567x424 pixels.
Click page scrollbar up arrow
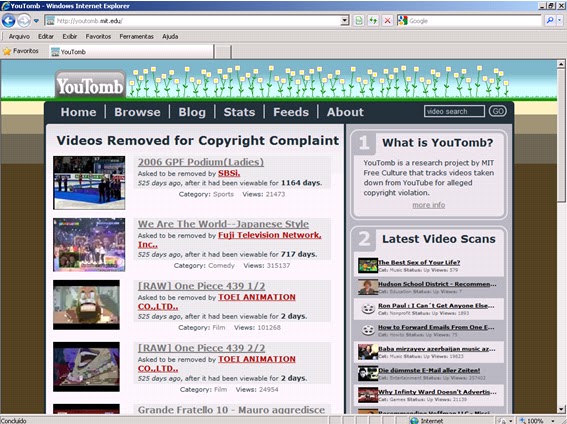(x=561, y=64)
